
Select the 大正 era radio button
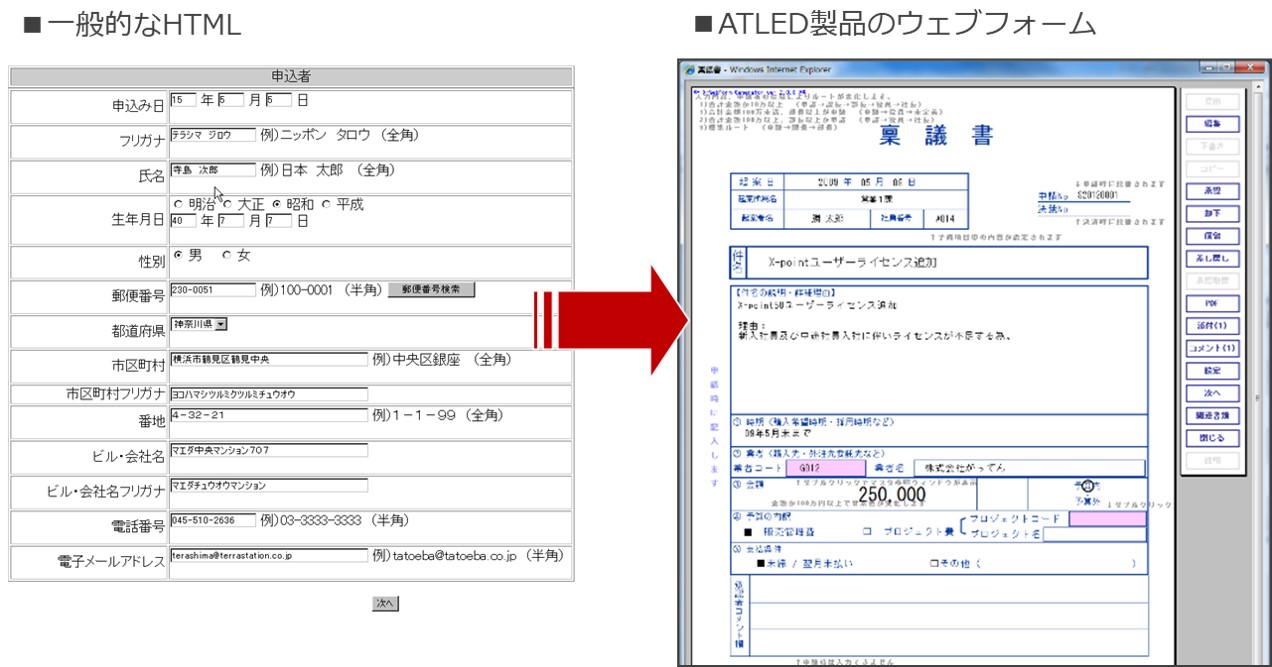pyautogui.click(x=227, y=205)
